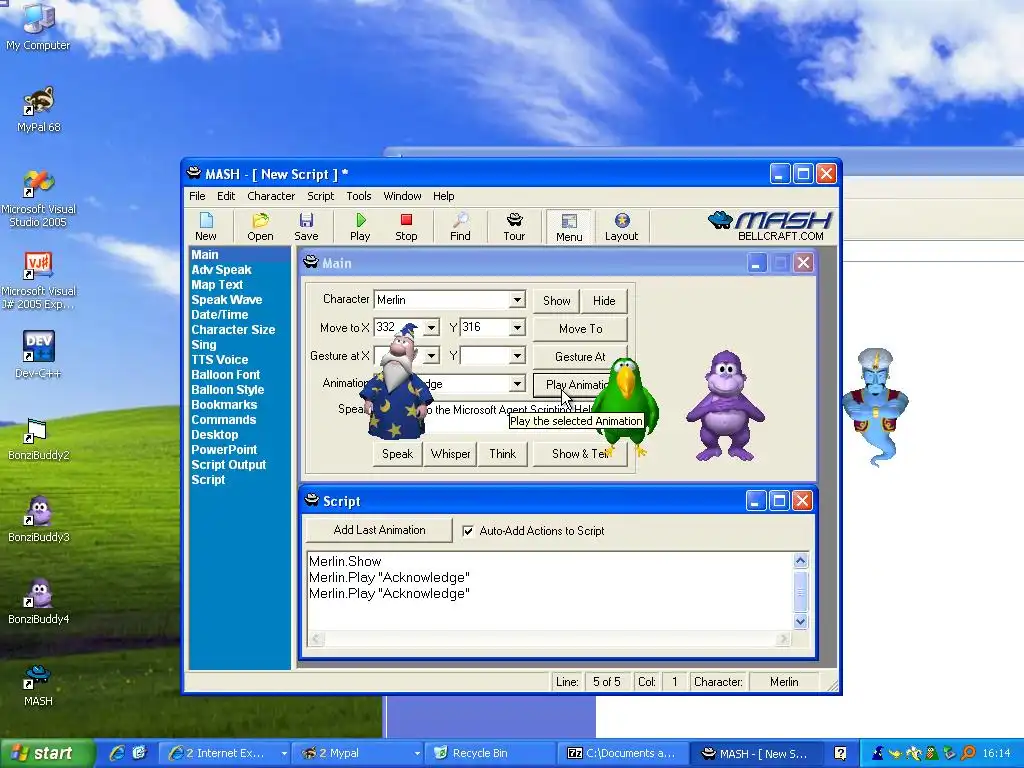
Task: Switch to Recycle Bin taskbar window
Action: coord(490,753)
